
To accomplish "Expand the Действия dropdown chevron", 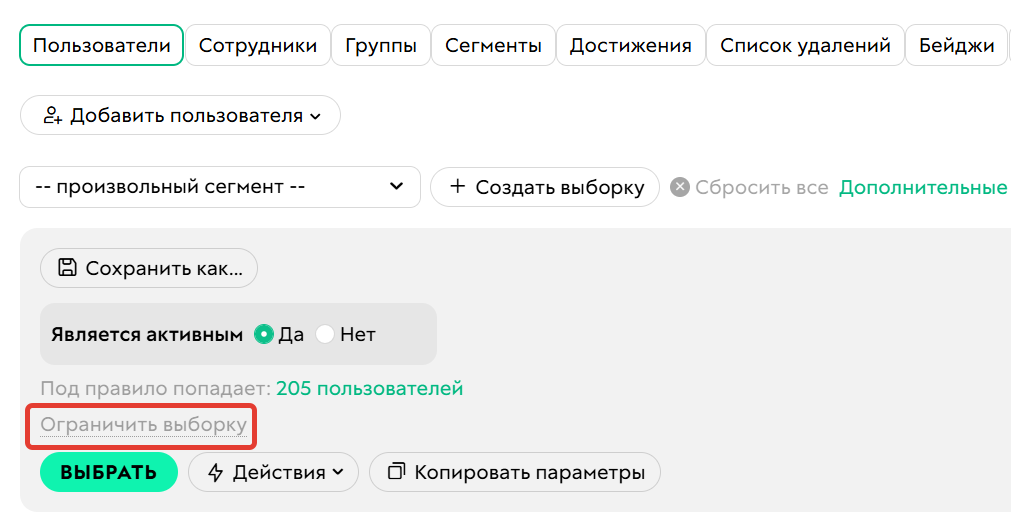I will [x=338, y=473].
